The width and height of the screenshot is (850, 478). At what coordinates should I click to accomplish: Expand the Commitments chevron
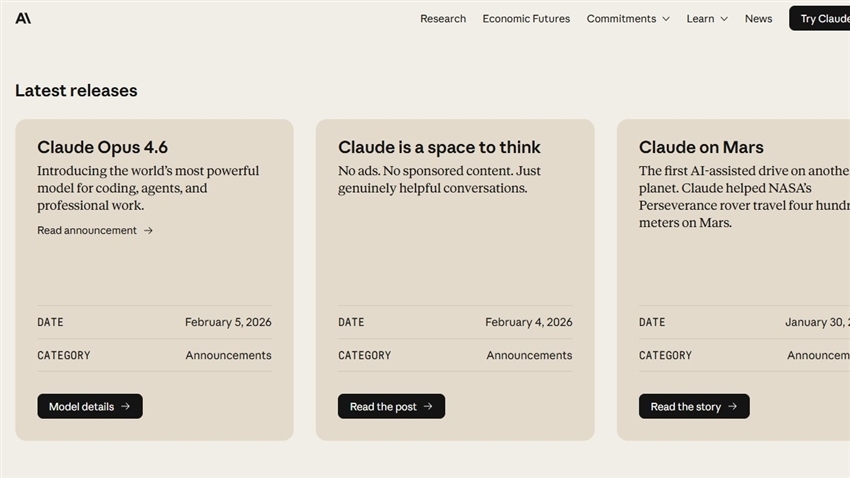(666, 19)
